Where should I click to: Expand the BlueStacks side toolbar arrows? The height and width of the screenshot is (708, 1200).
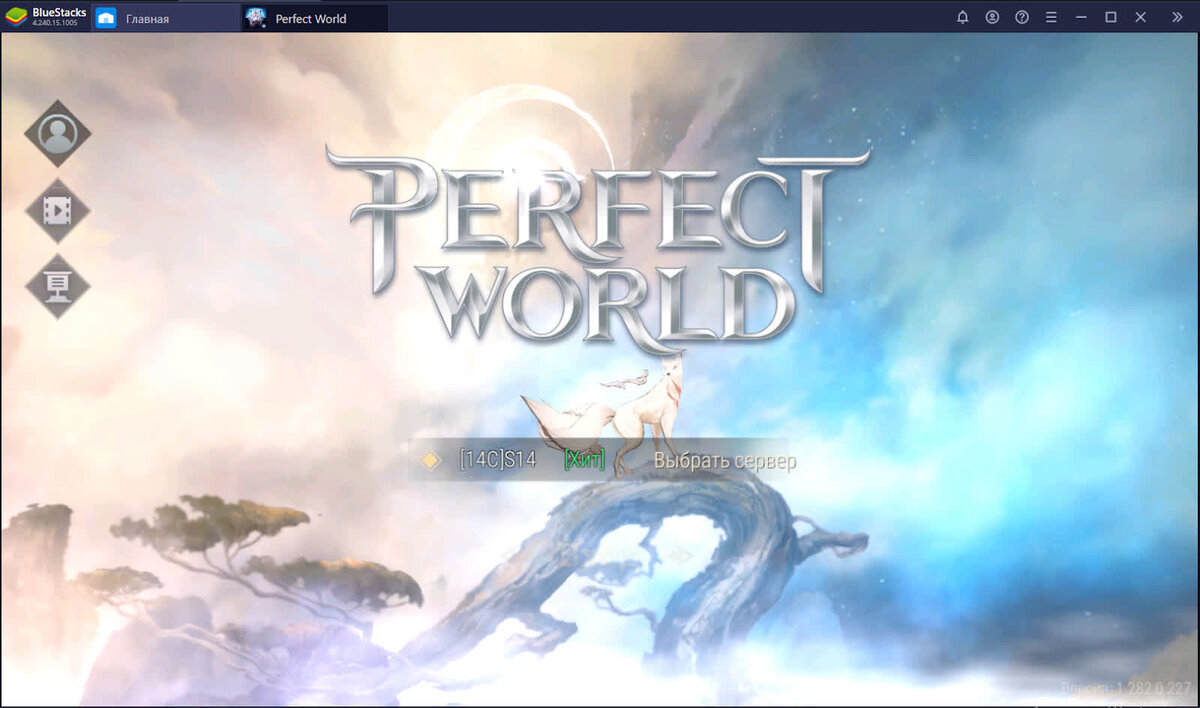point(1175,17)
